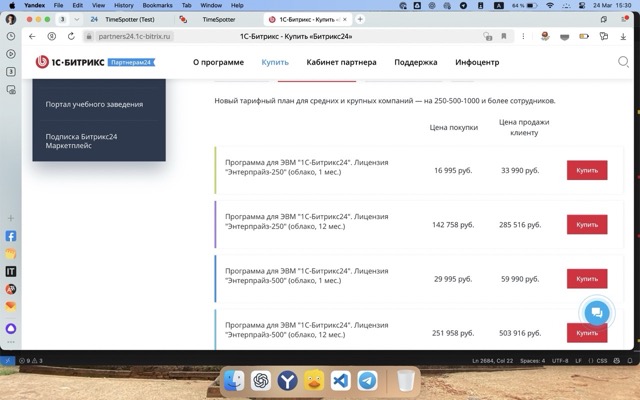Open Visual Studio Code from the Dock
Screen dimensions: 640x400
340,381
